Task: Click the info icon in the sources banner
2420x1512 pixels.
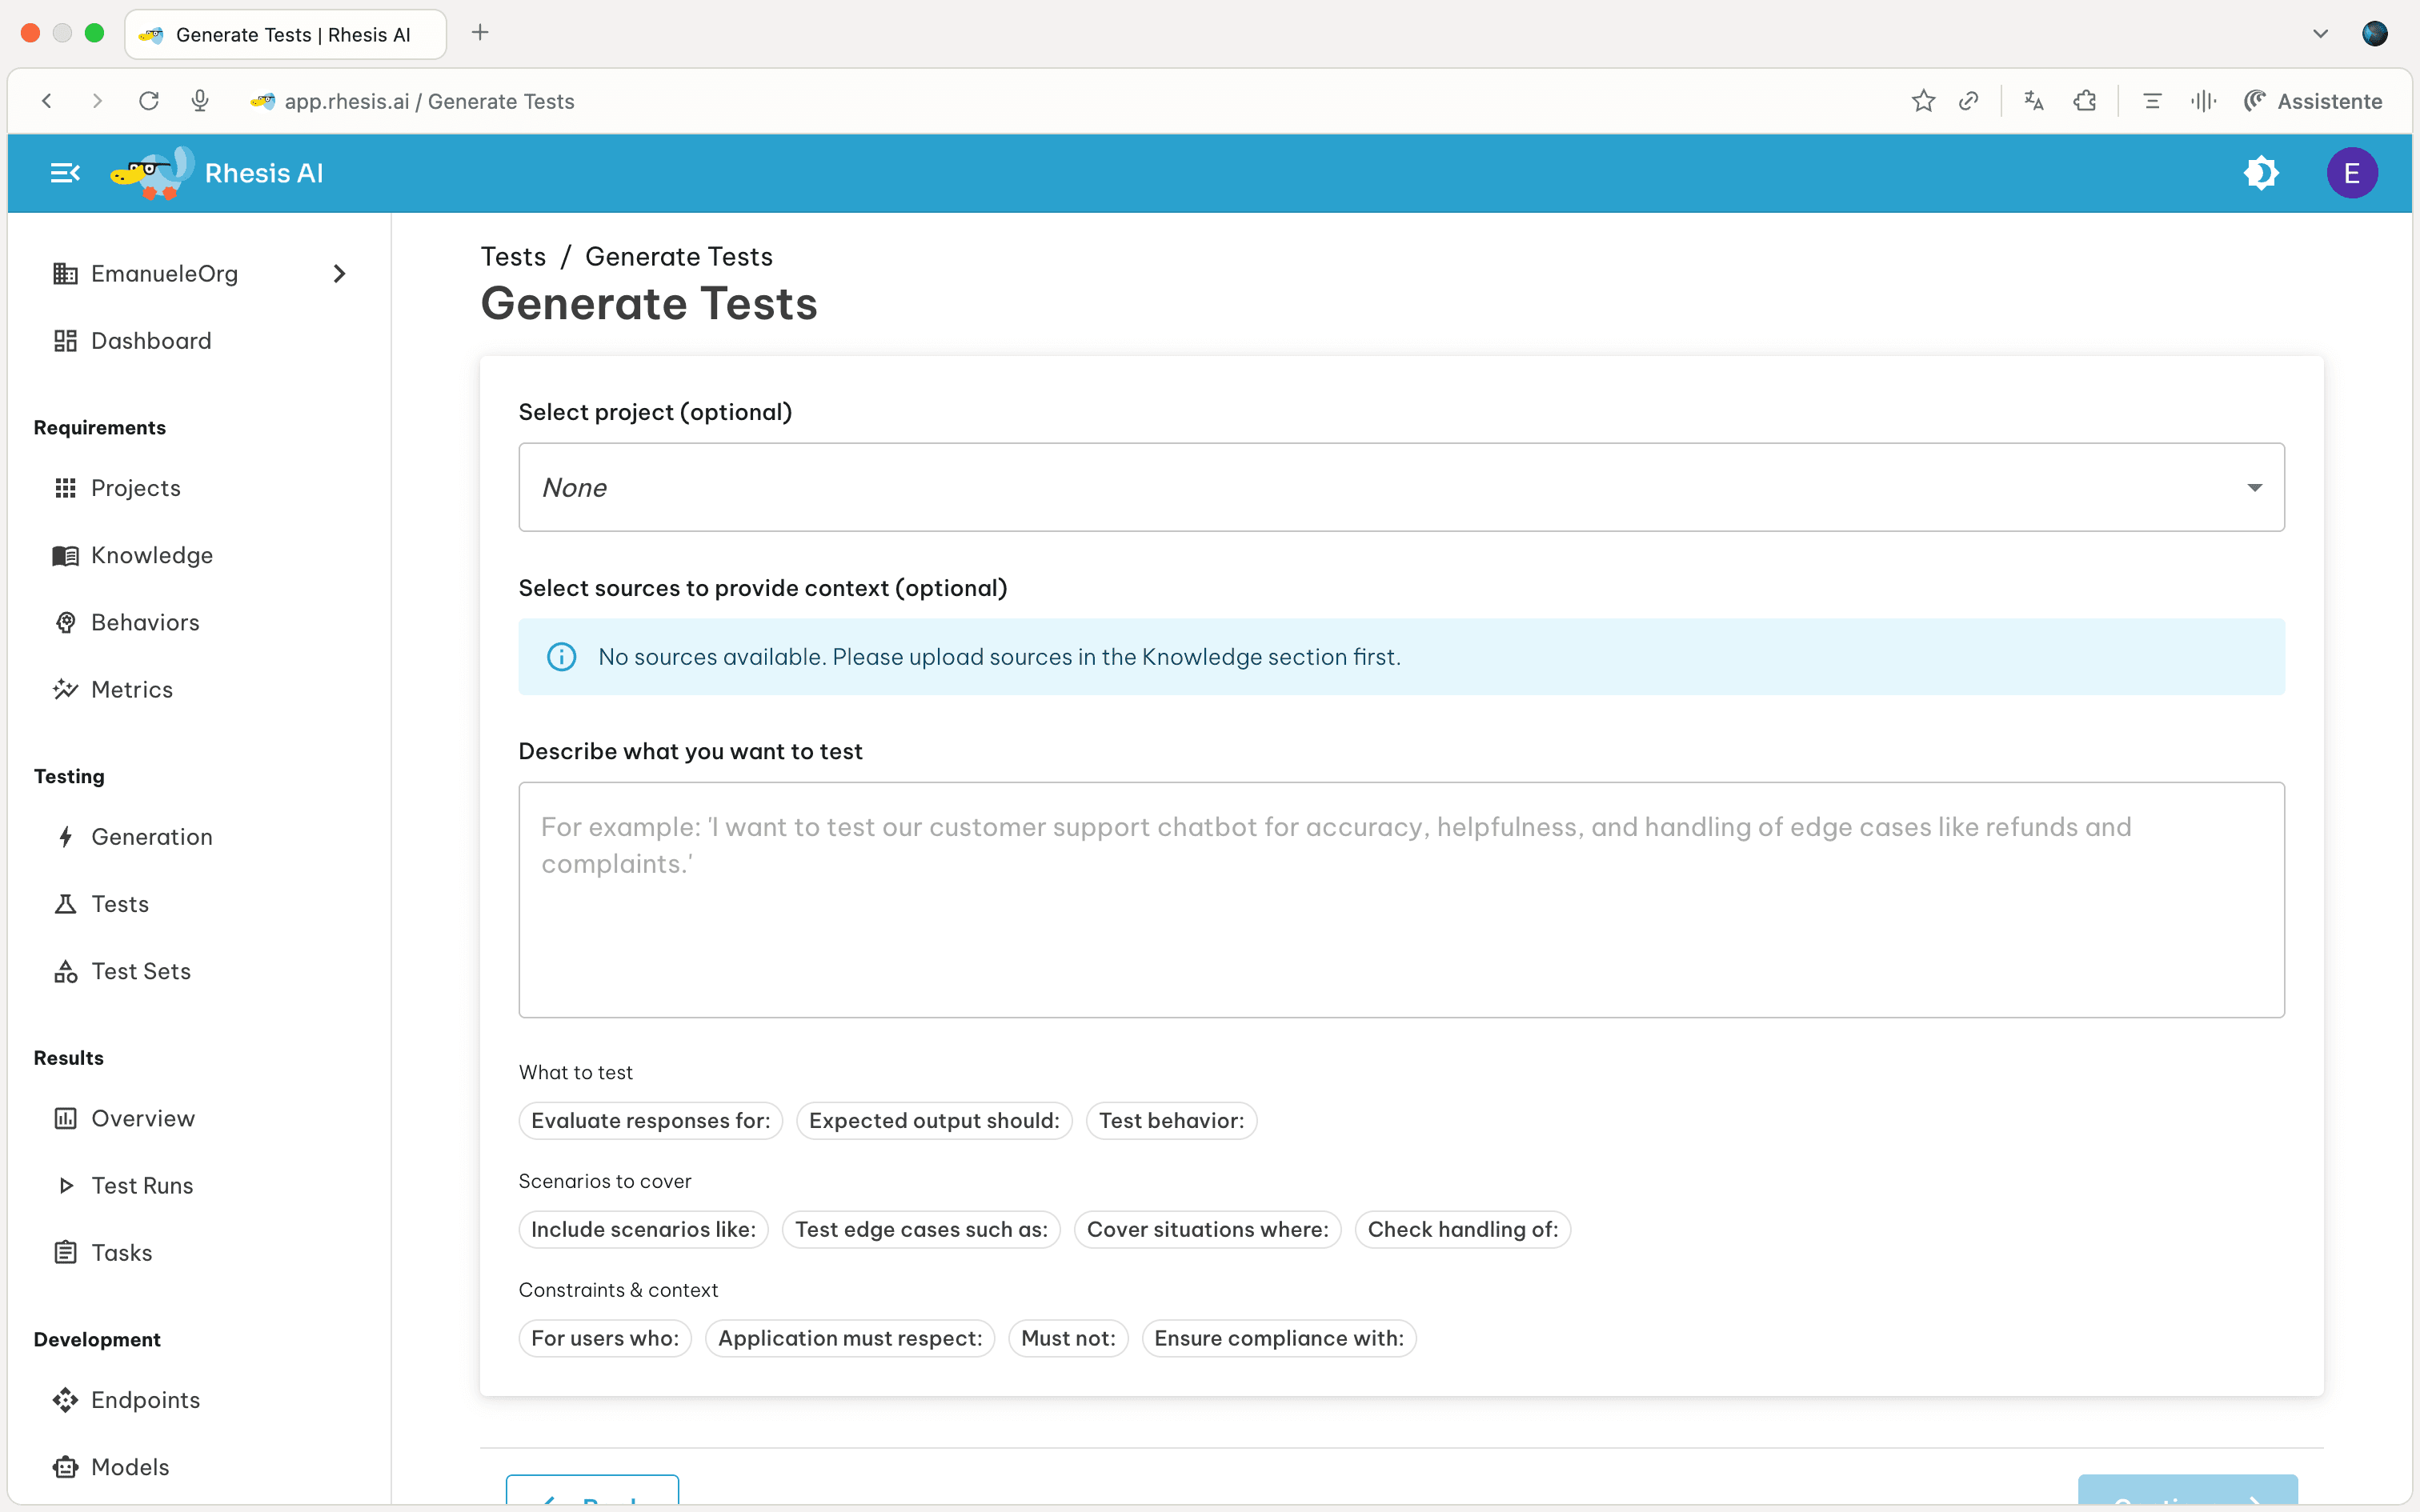Action: pyautogui.click(x=561, y=656)
